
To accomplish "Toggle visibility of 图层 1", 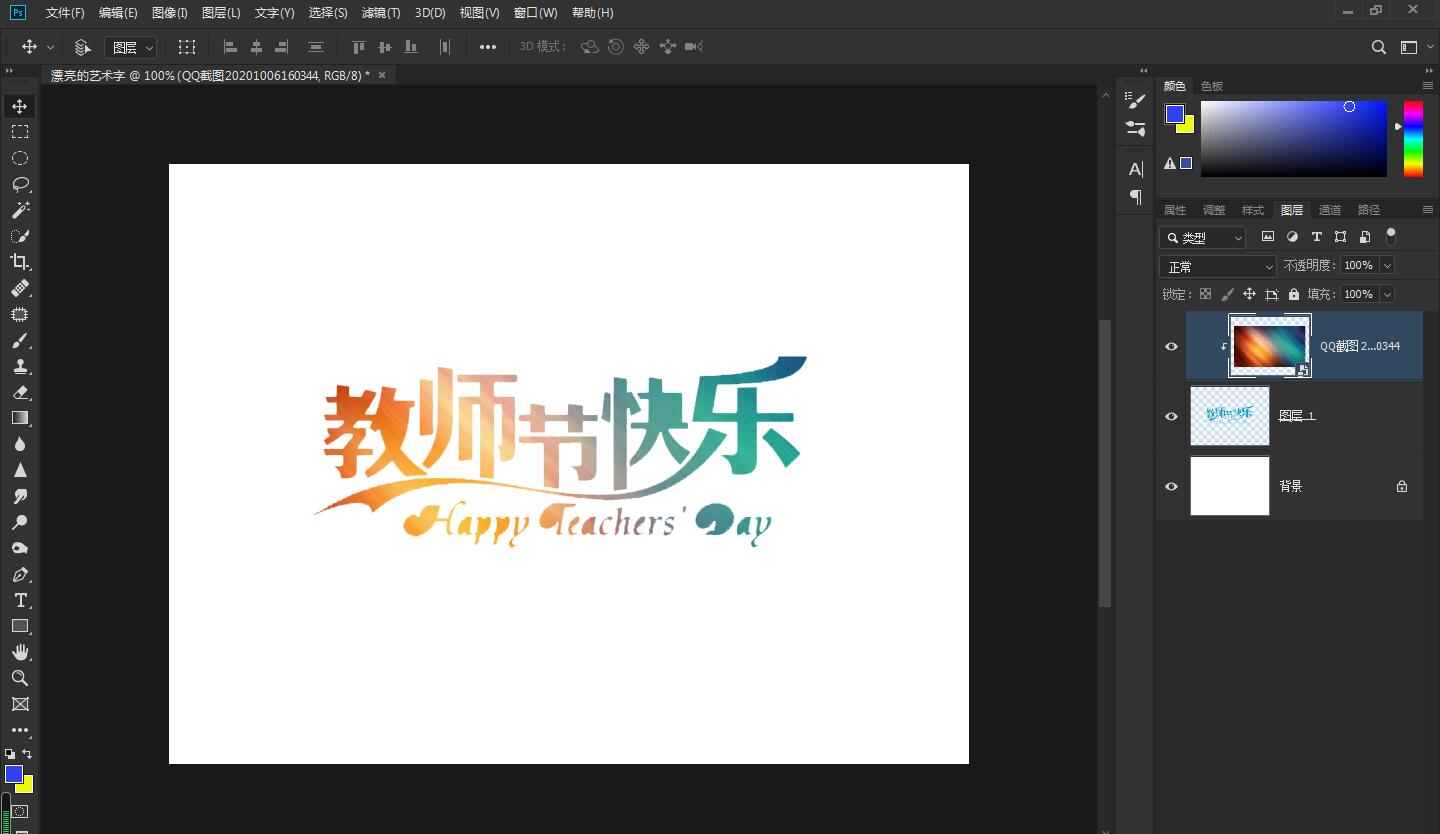I will click(1170, 416).
